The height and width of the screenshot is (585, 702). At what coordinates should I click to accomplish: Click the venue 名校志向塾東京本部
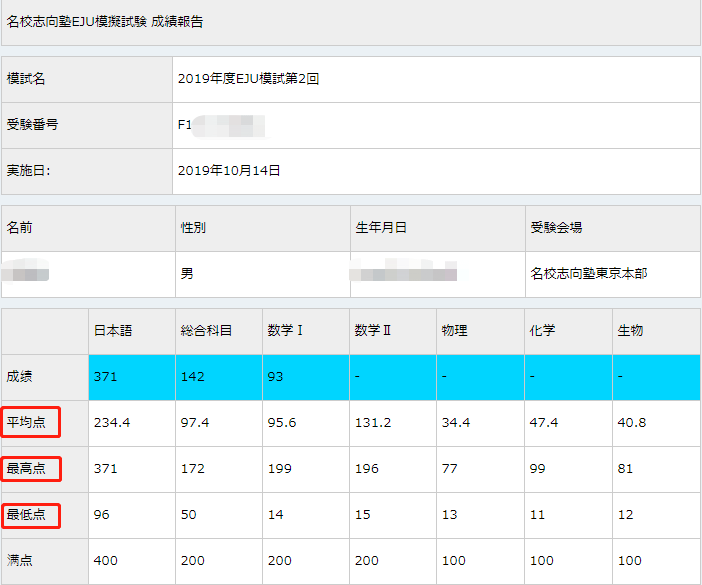pos(589,273)
